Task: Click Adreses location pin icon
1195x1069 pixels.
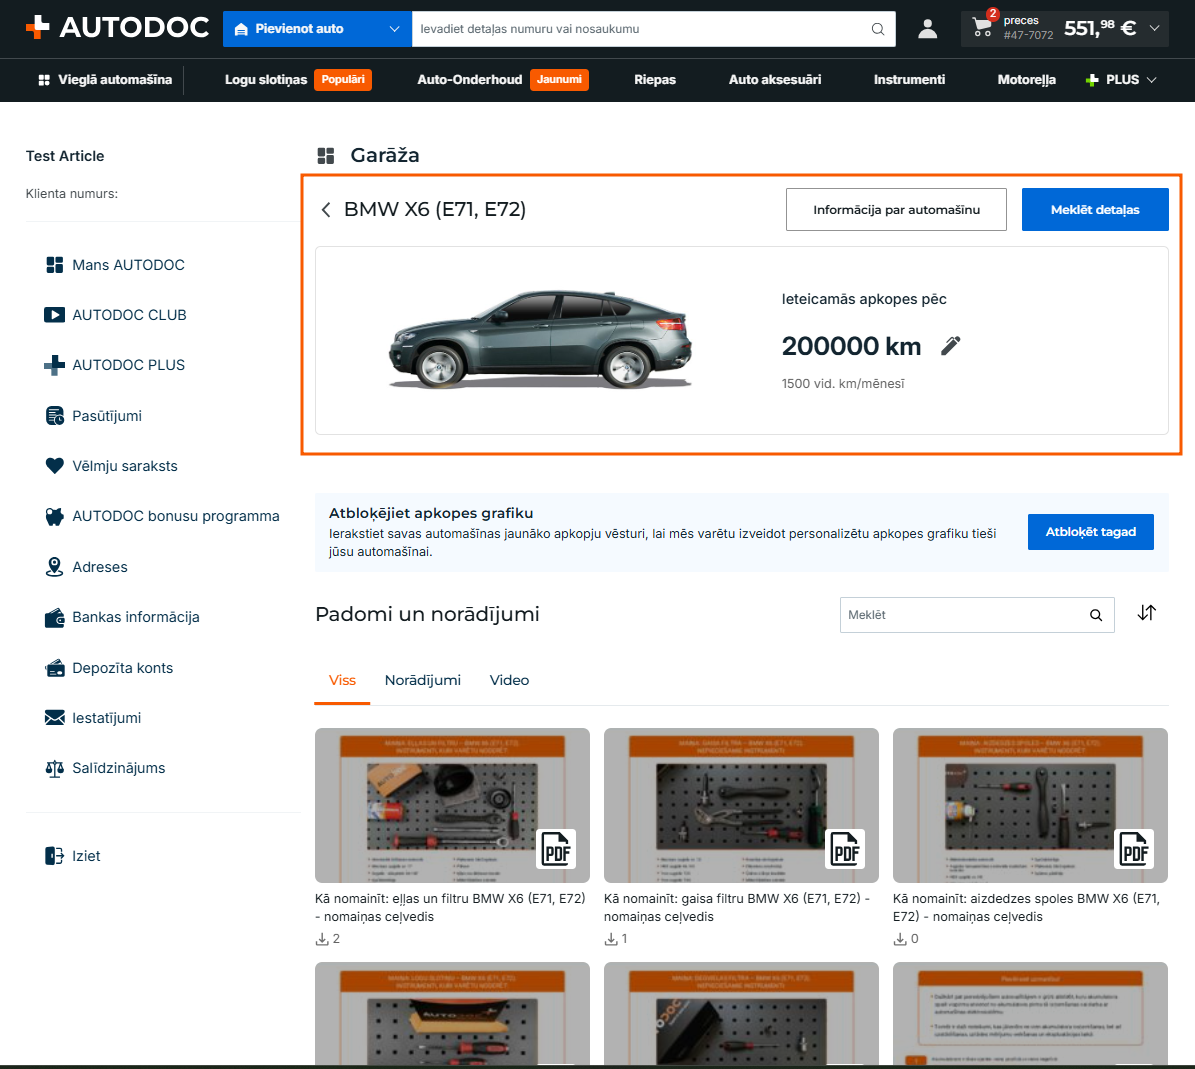Action: pos(54,567)
